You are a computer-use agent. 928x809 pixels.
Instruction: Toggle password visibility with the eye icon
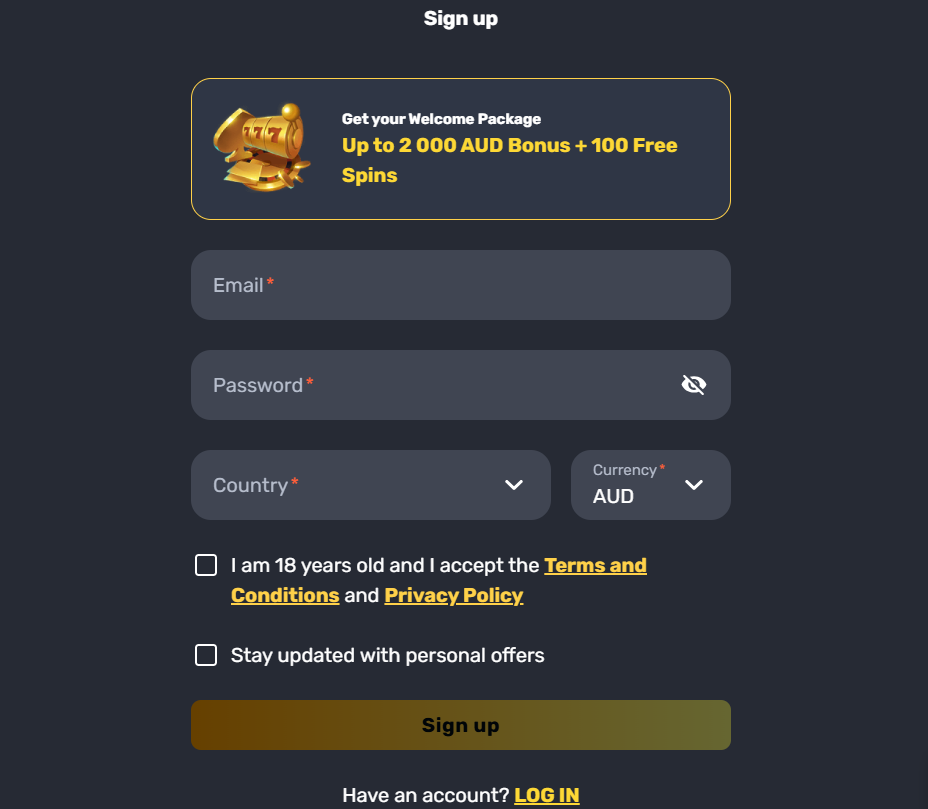[694, 384]
